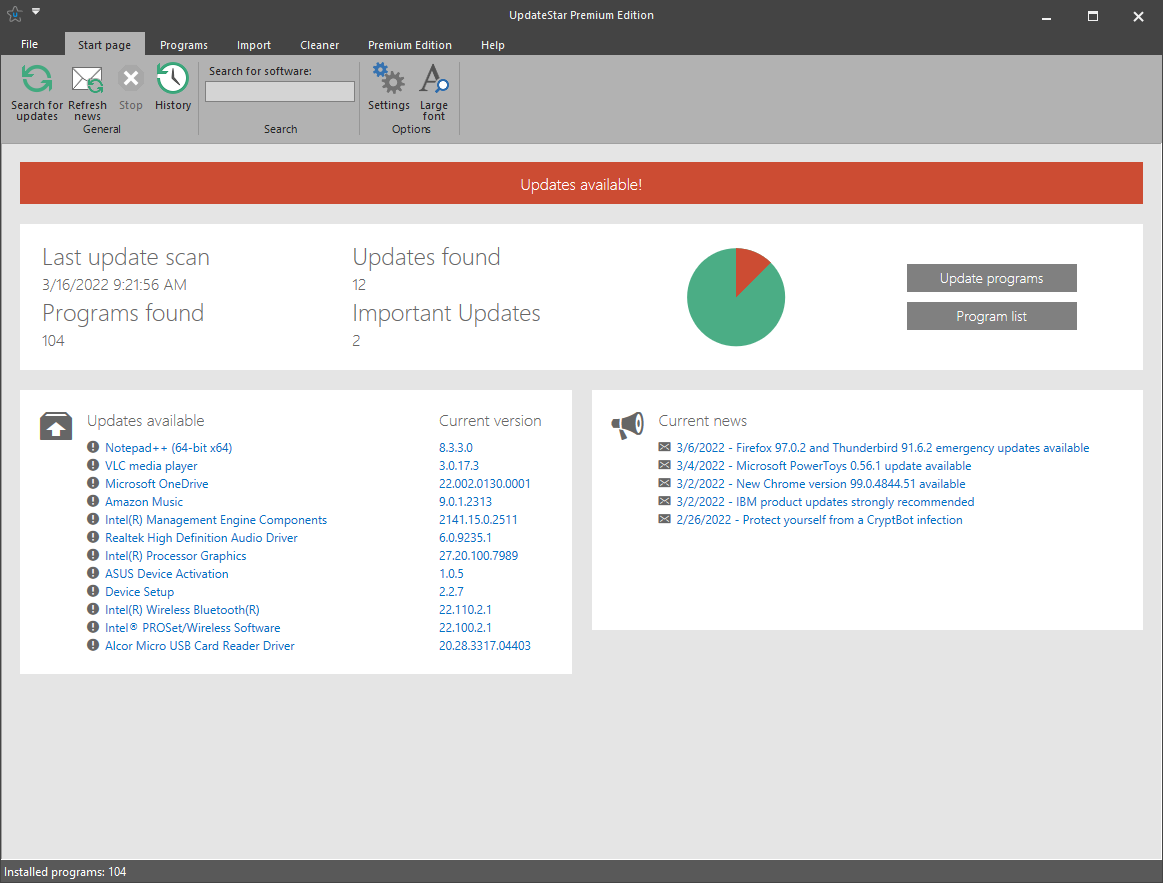1163x883 pixels.
Task: Open the File menu
Action: pos(30,45)
